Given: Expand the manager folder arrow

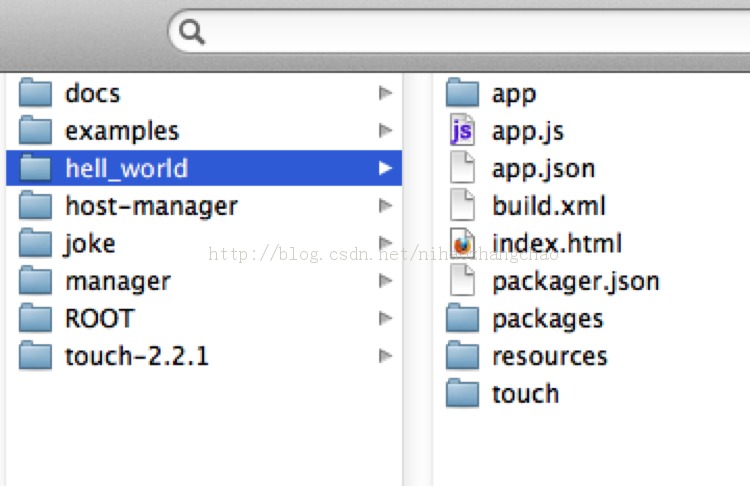Looking at the screenshot, I should pyautogui.click(x=385, y=281).
